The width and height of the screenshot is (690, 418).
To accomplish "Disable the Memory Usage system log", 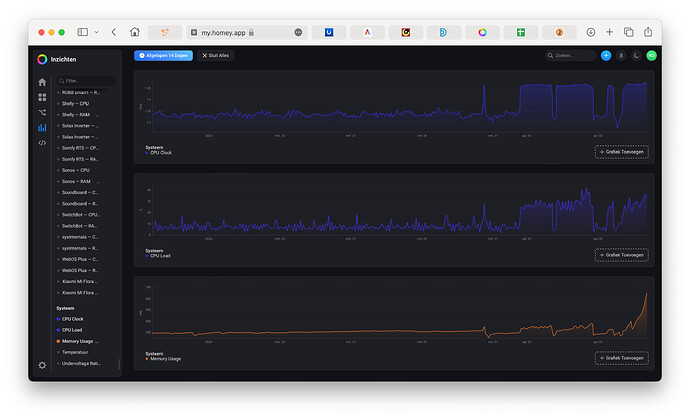I will 78,341.
